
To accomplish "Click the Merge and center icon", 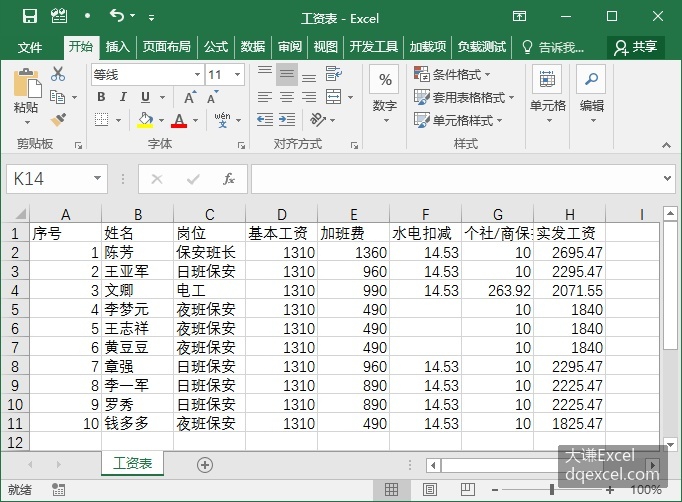I will tap(334, 97).
